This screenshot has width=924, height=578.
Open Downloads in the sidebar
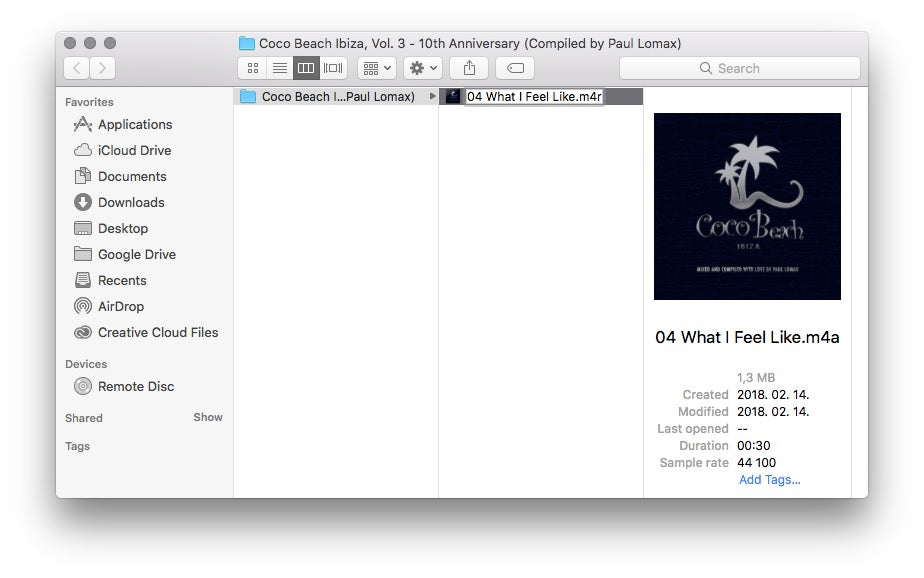[x=131, y=202]
